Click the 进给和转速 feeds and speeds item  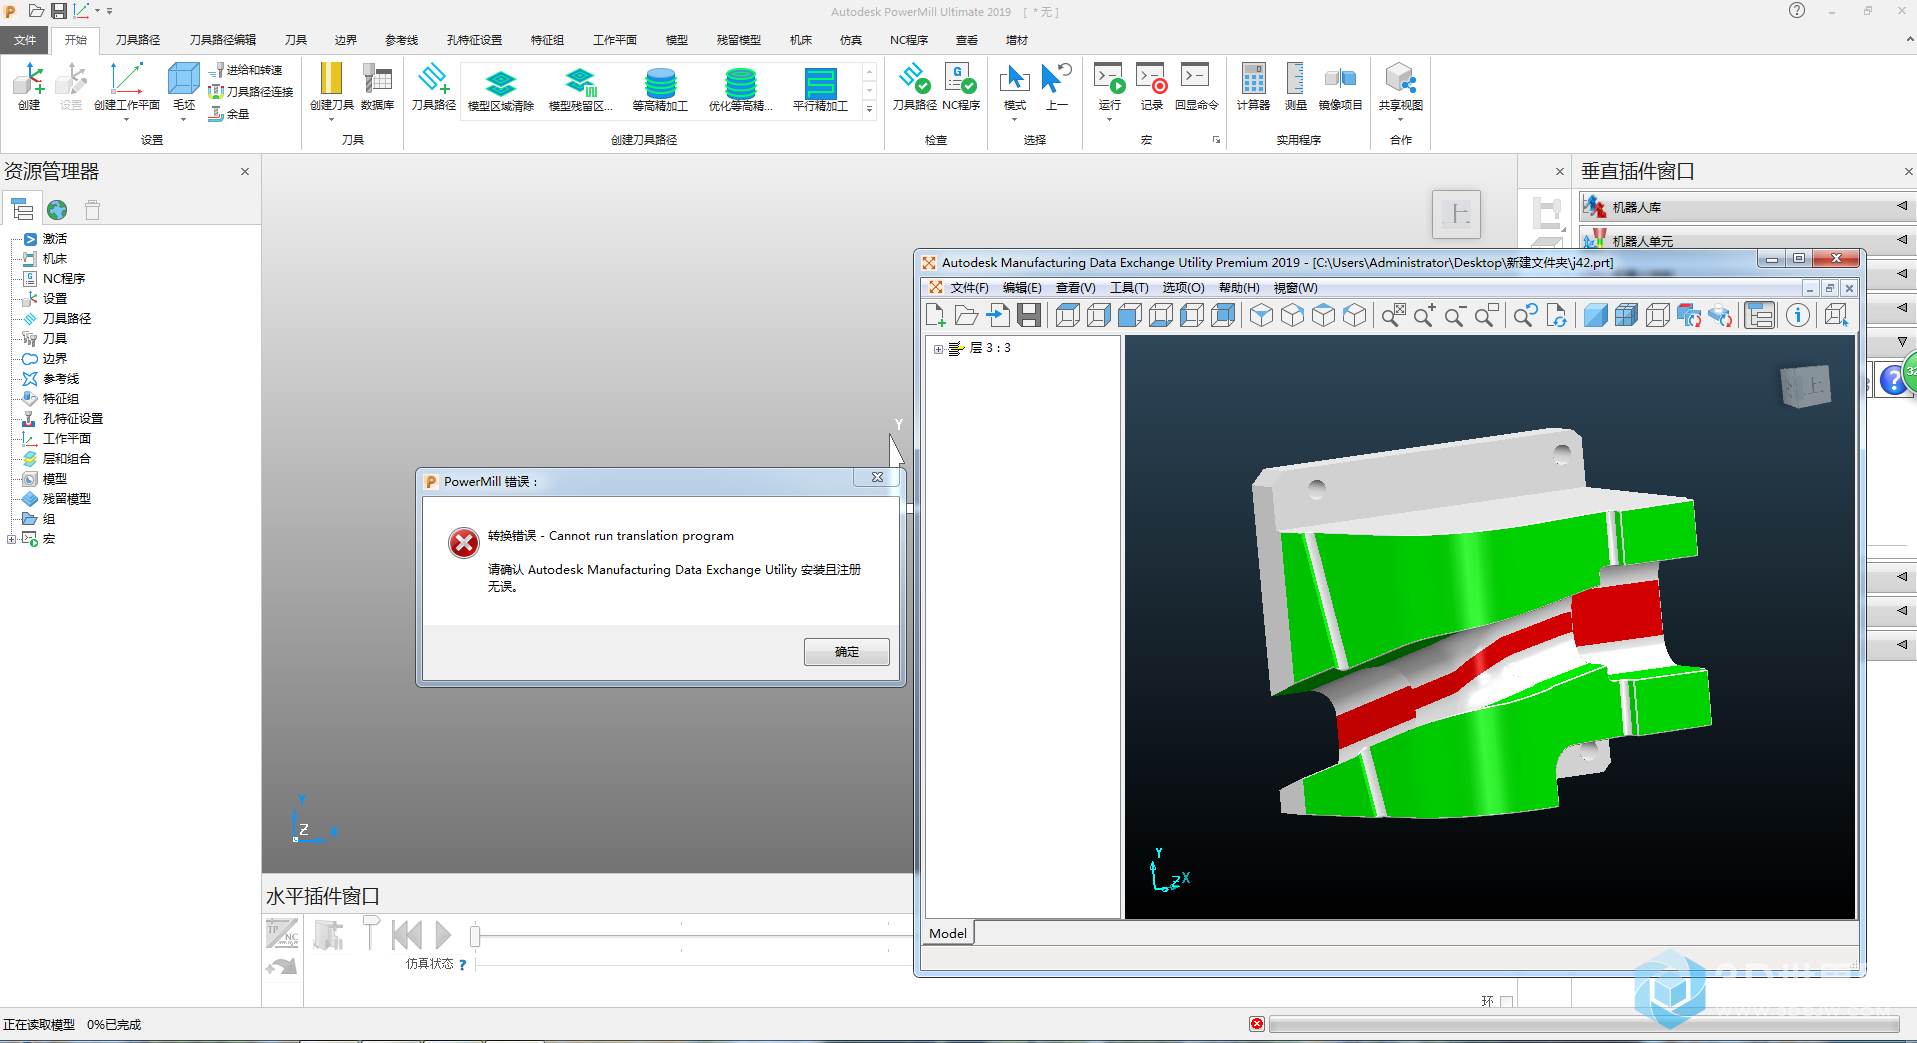click(x=245, y=70)
